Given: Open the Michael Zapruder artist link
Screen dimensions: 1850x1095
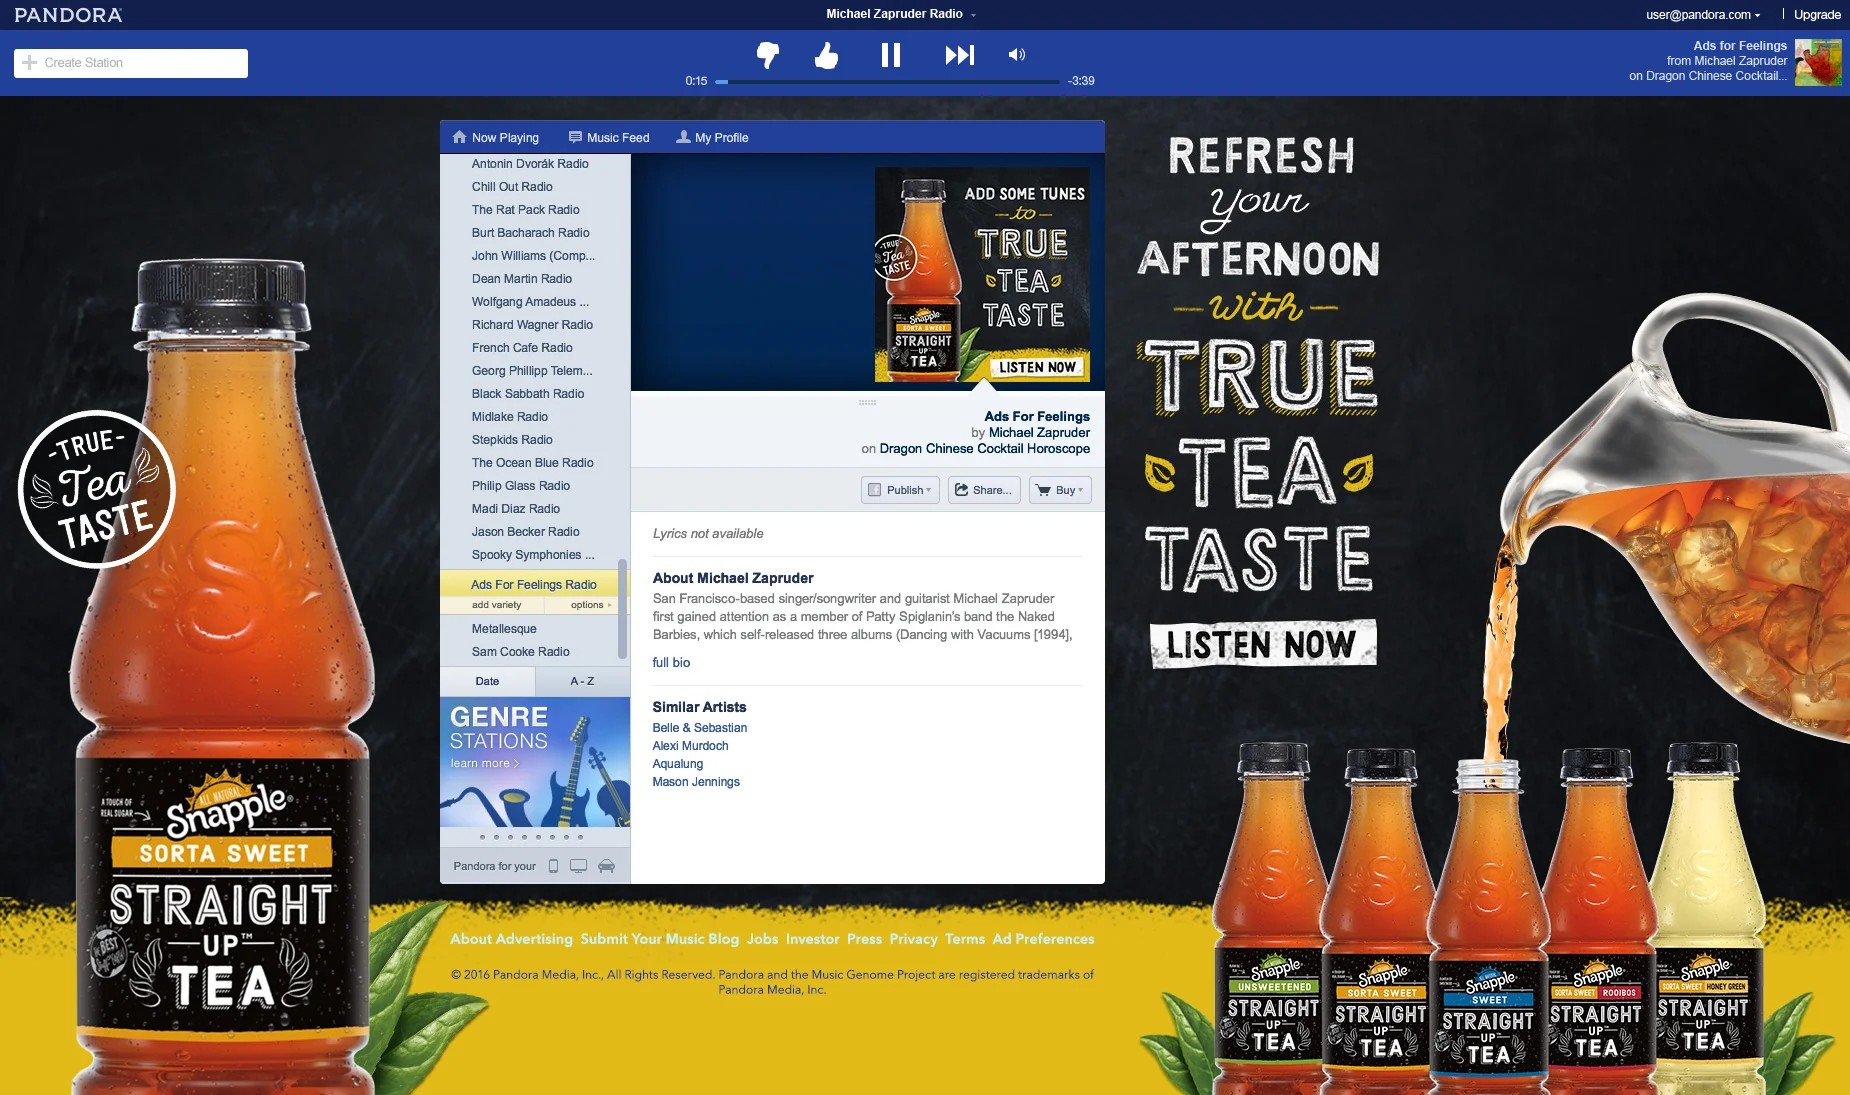Looking at the screenshot, I should coord(1039,433).
